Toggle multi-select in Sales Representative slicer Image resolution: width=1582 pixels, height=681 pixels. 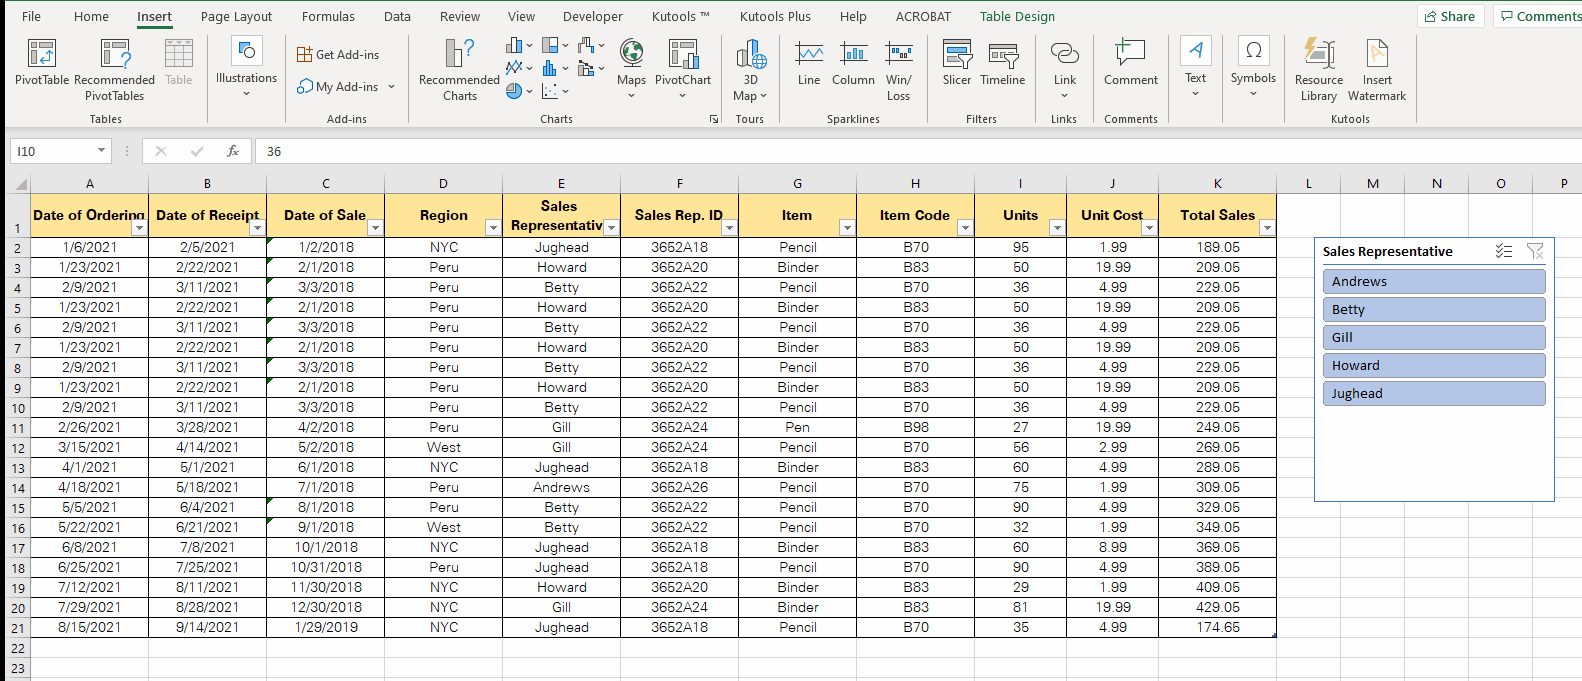coord(1504,251)
